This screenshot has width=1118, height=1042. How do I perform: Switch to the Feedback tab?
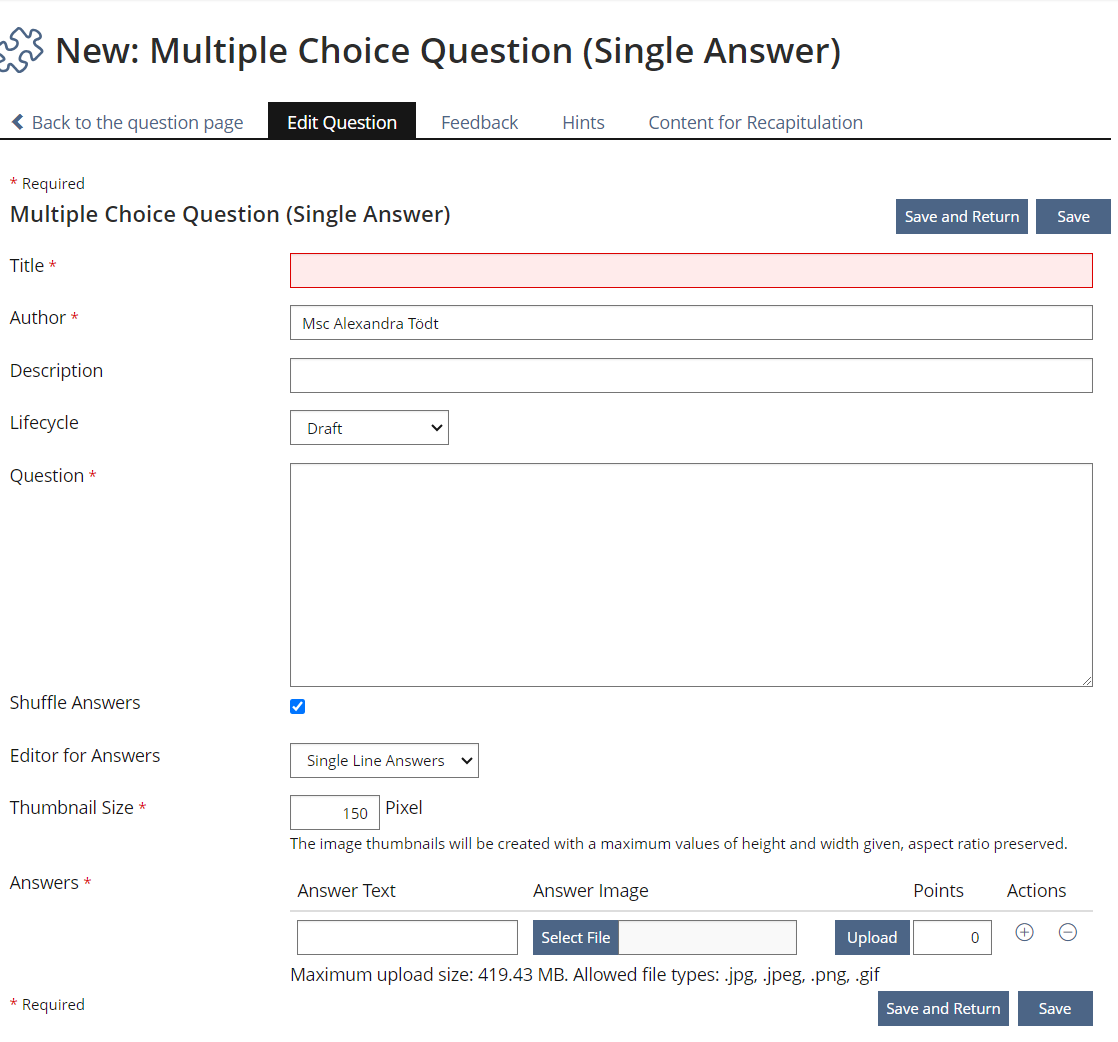click(479, 121)
